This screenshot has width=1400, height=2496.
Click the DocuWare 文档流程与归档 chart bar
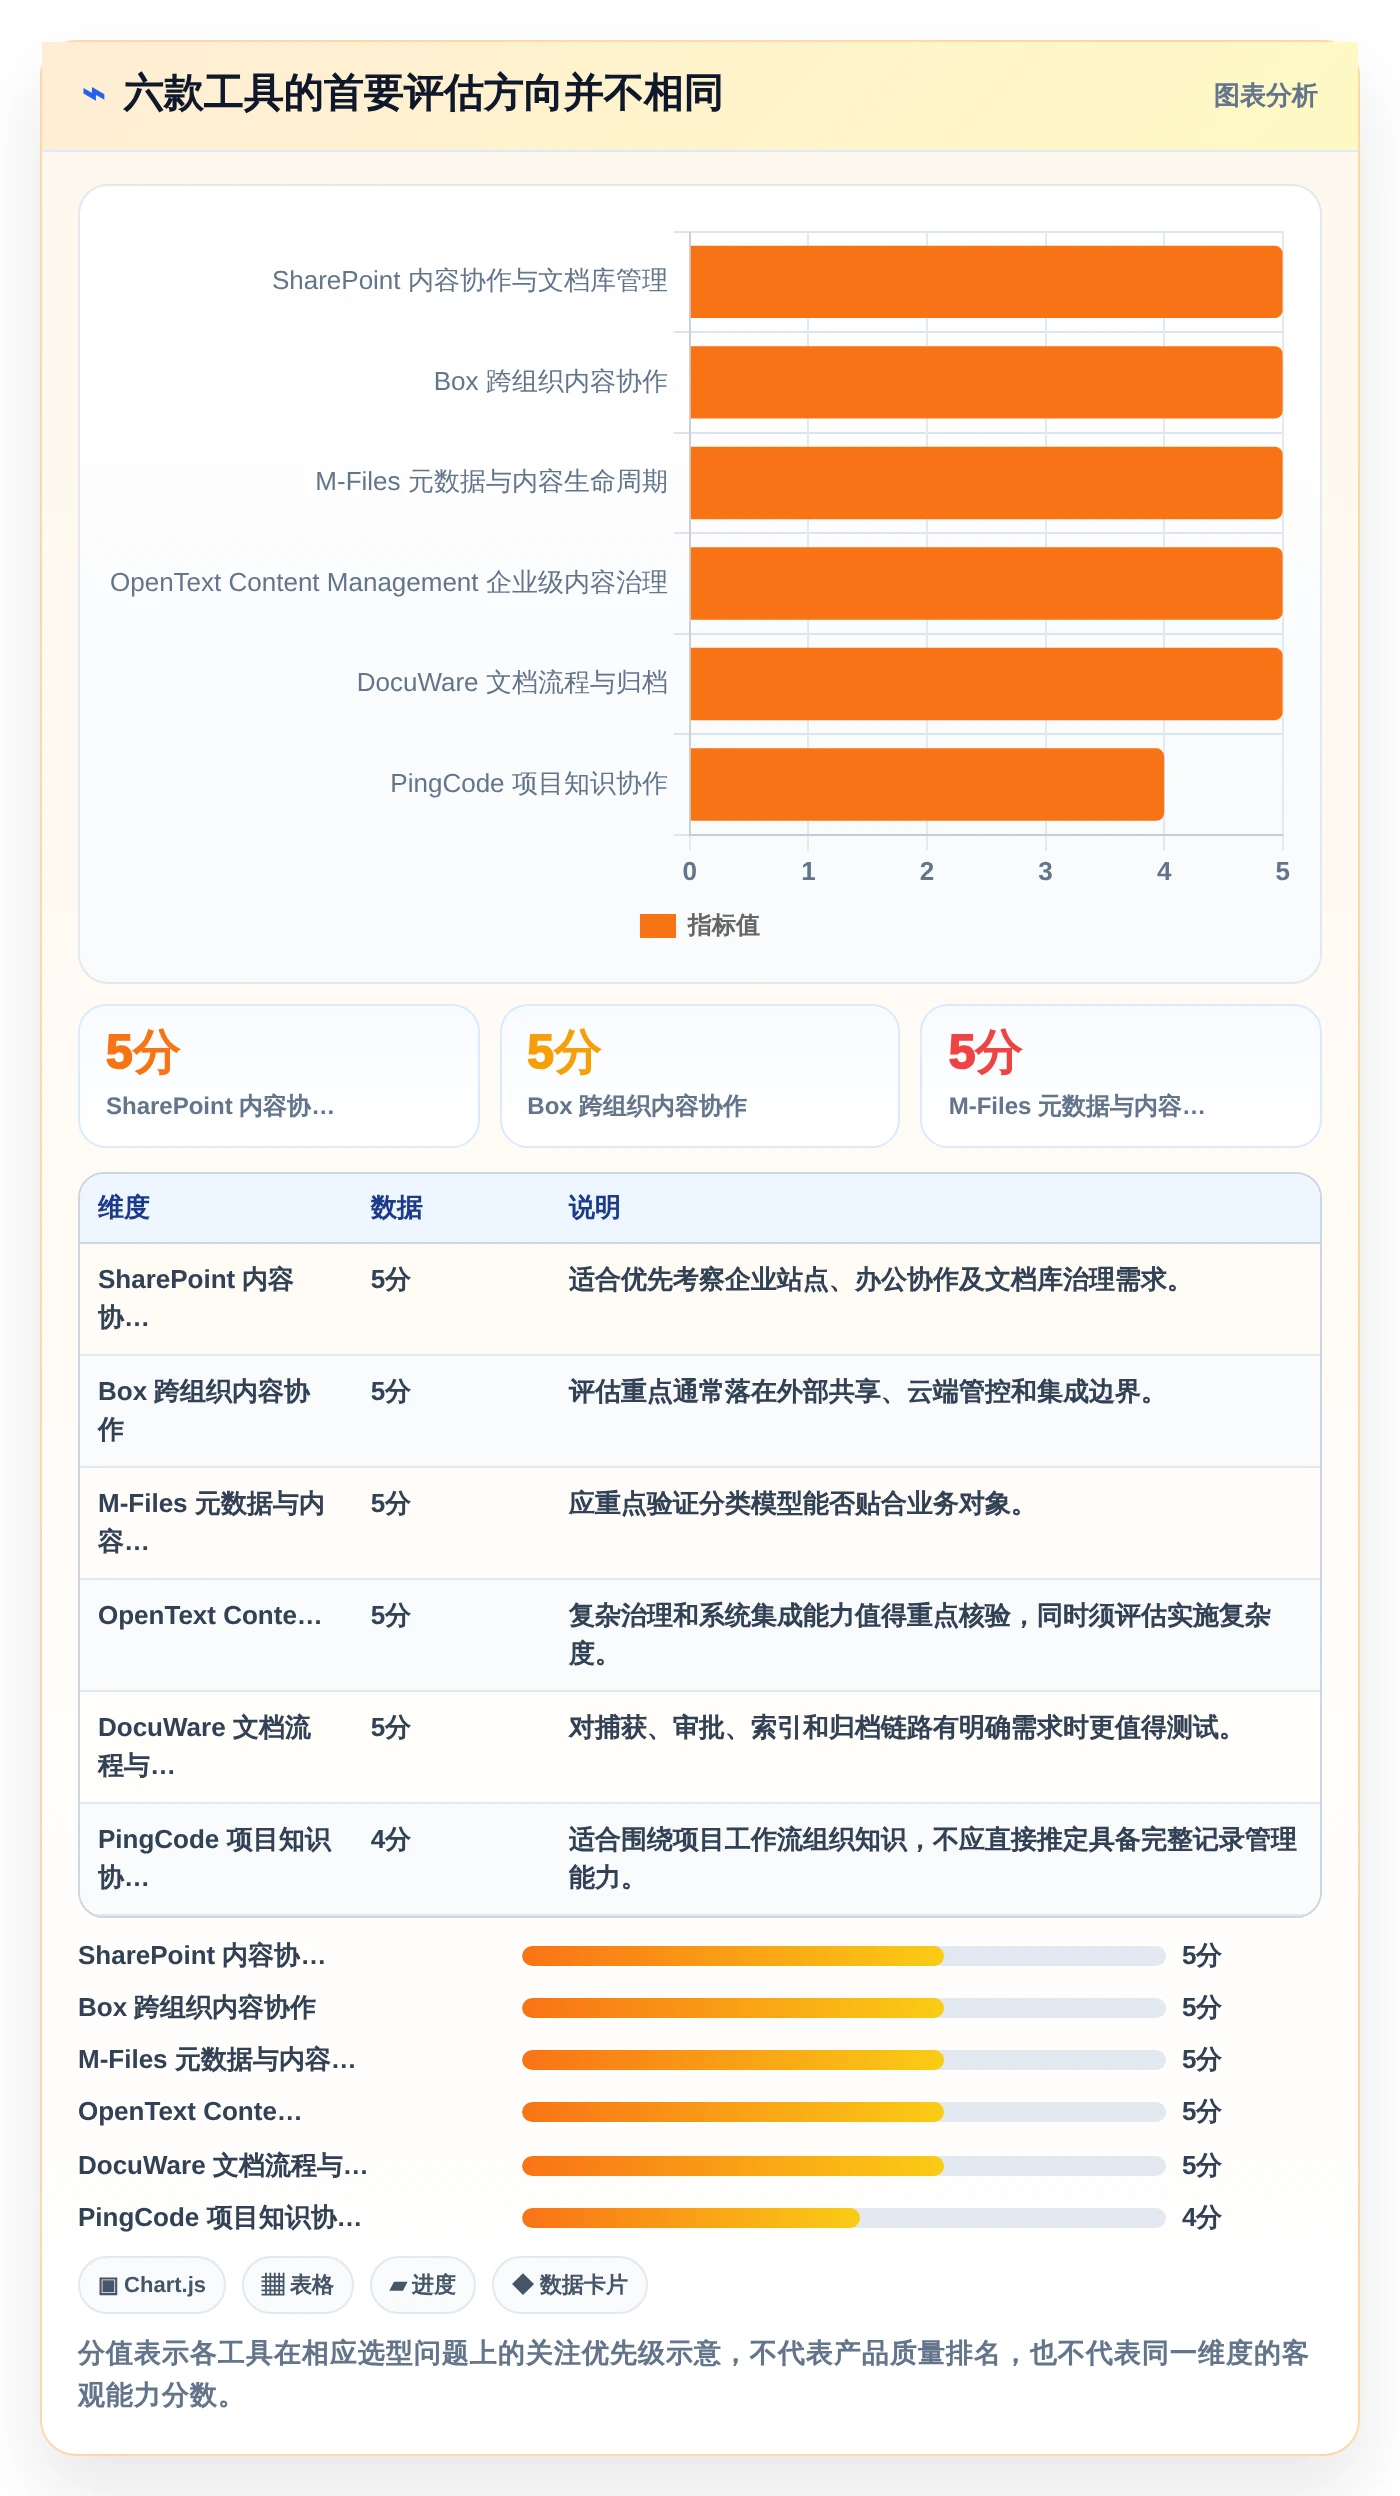986,684
